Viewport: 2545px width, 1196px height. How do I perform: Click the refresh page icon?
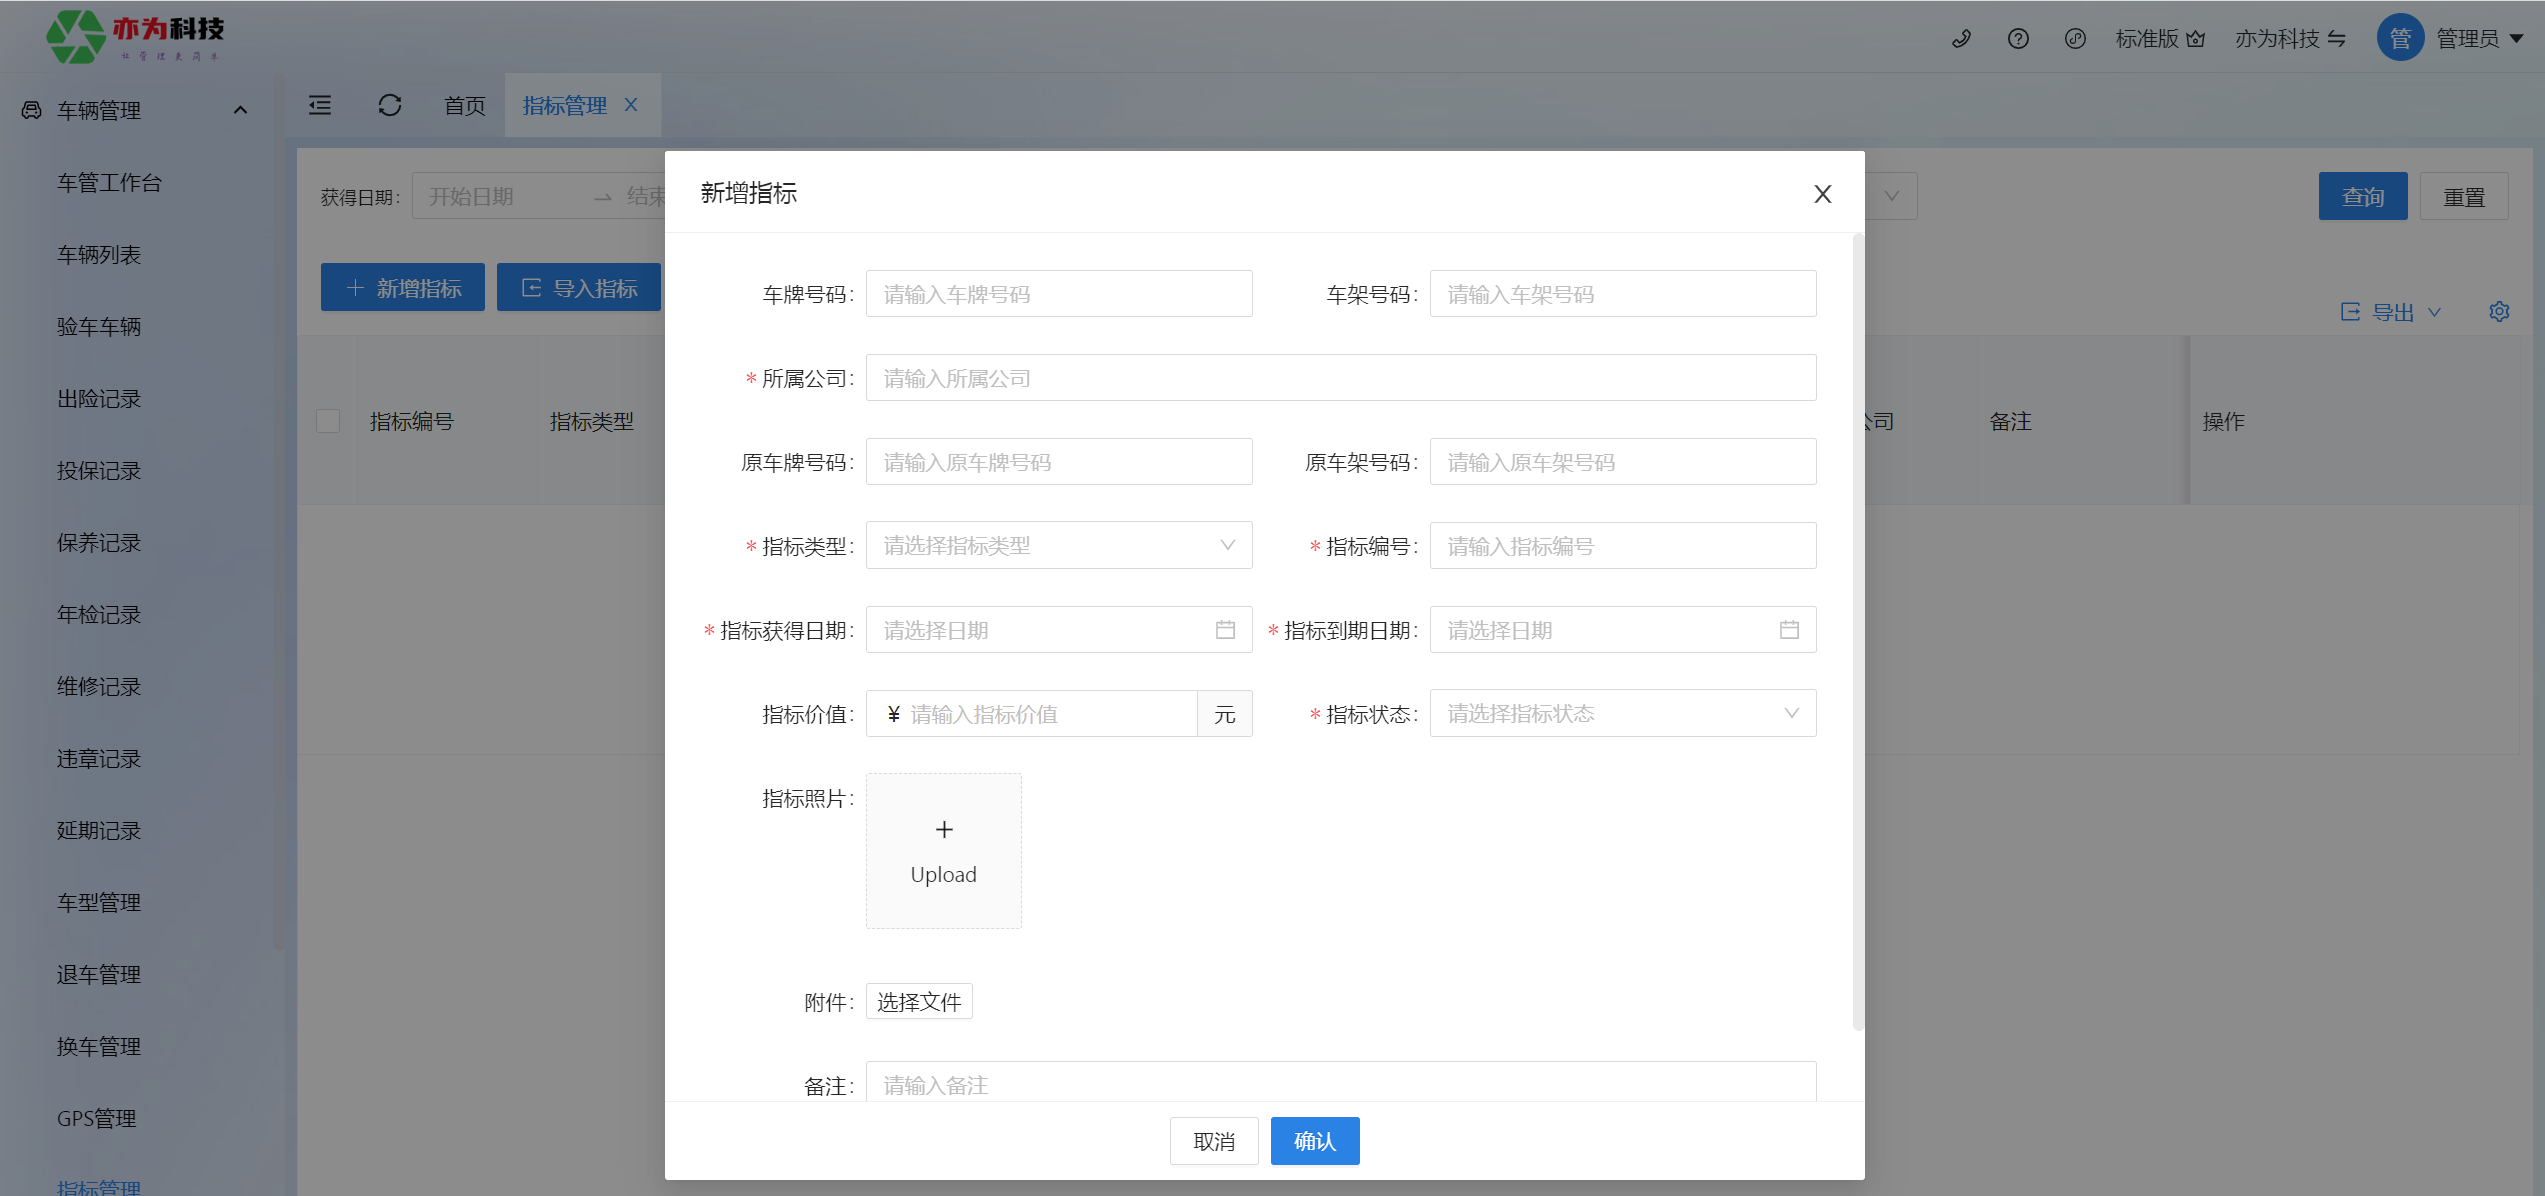click(x=390, y=105)
